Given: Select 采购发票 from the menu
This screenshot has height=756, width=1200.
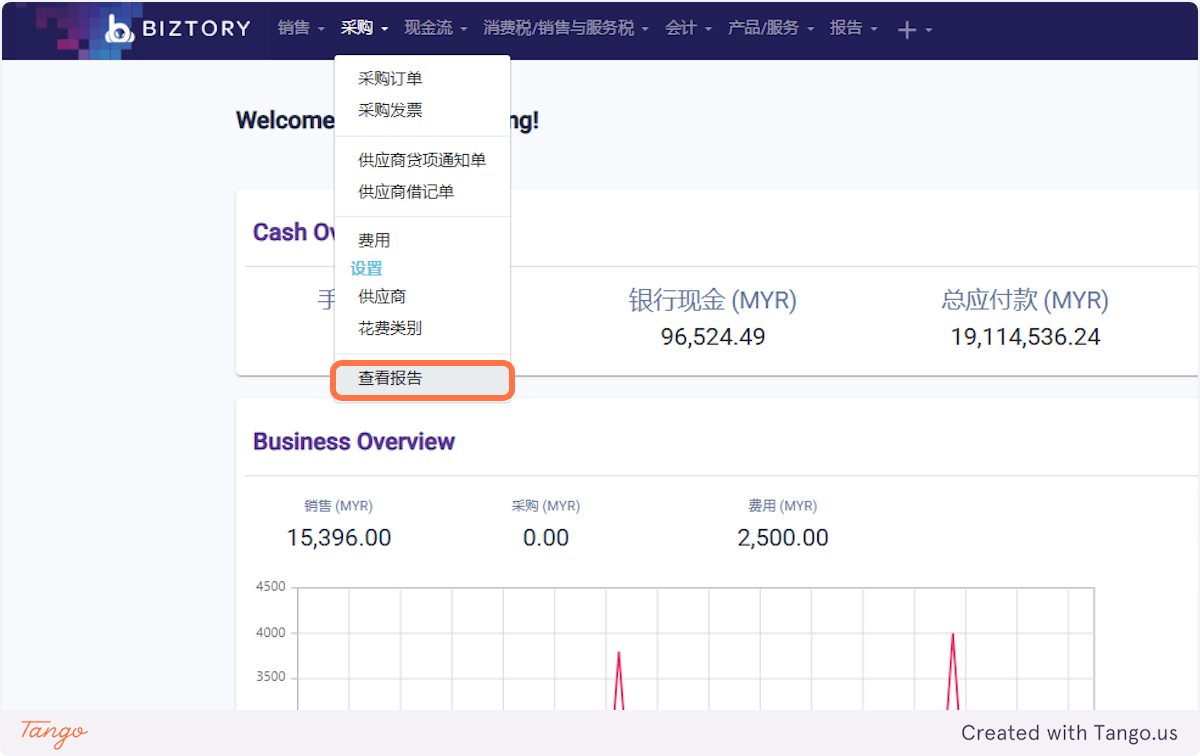Looking at the screenshot, I should pyautogui.click(x=422, y=111).
